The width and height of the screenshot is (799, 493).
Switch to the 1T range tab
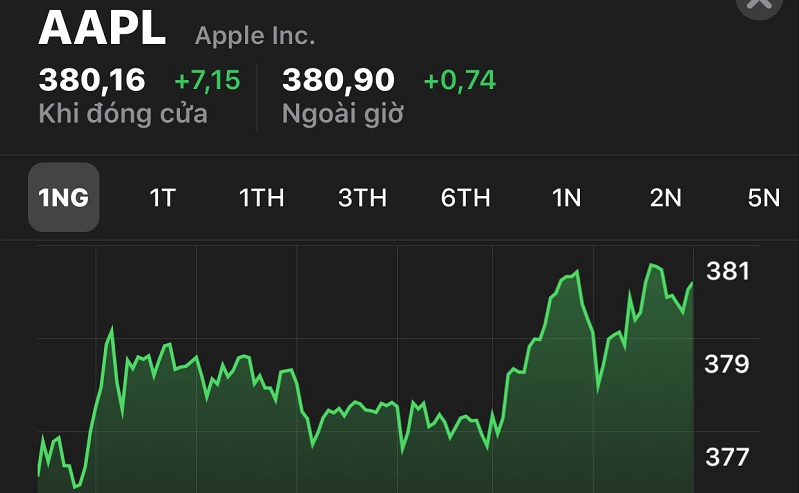[x=162, y=197]
